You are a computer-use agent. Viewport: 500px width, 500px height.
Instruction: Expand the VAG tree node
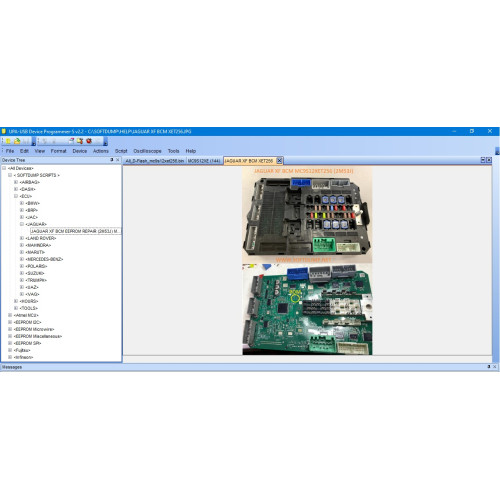pos(22,294)
